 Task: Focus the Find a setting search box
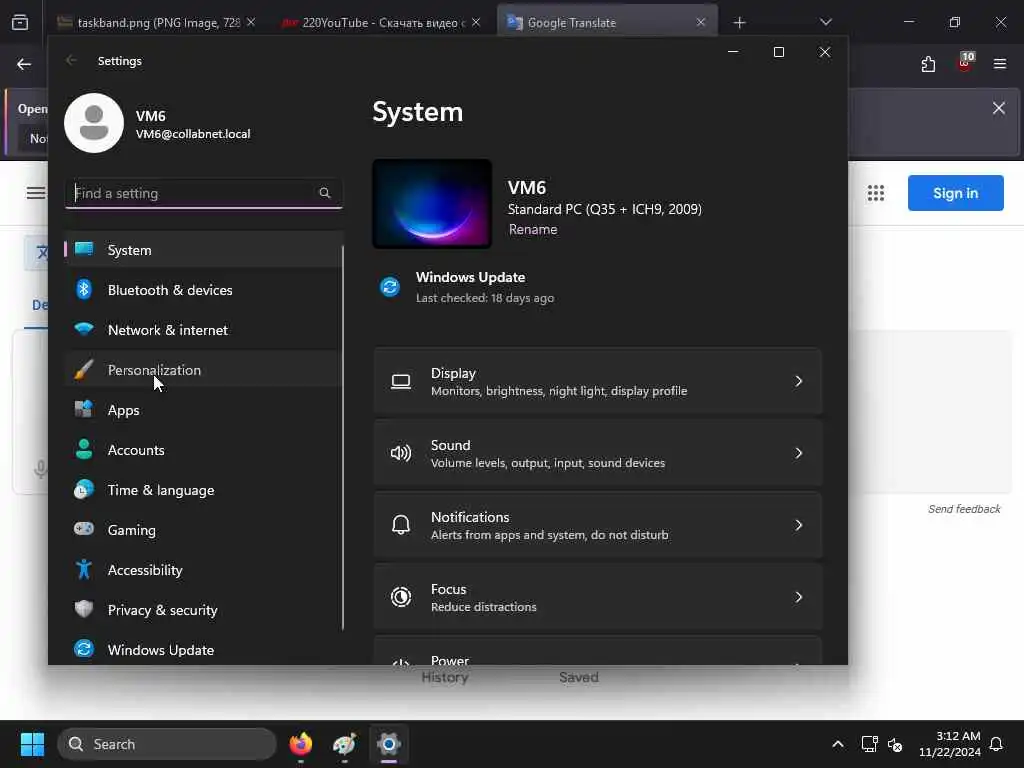coord(204,193)
